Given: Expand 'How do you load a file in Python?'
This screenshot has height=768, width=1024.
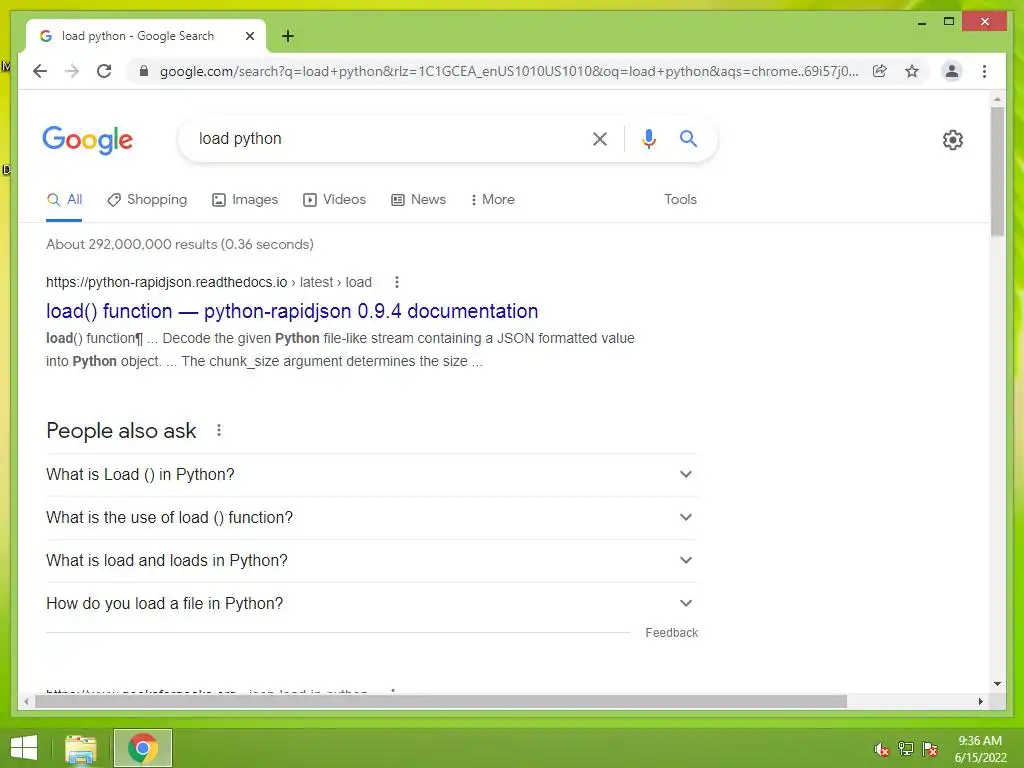Looking at the screenshot, I should pyautogui.click(x=372, y=604).
